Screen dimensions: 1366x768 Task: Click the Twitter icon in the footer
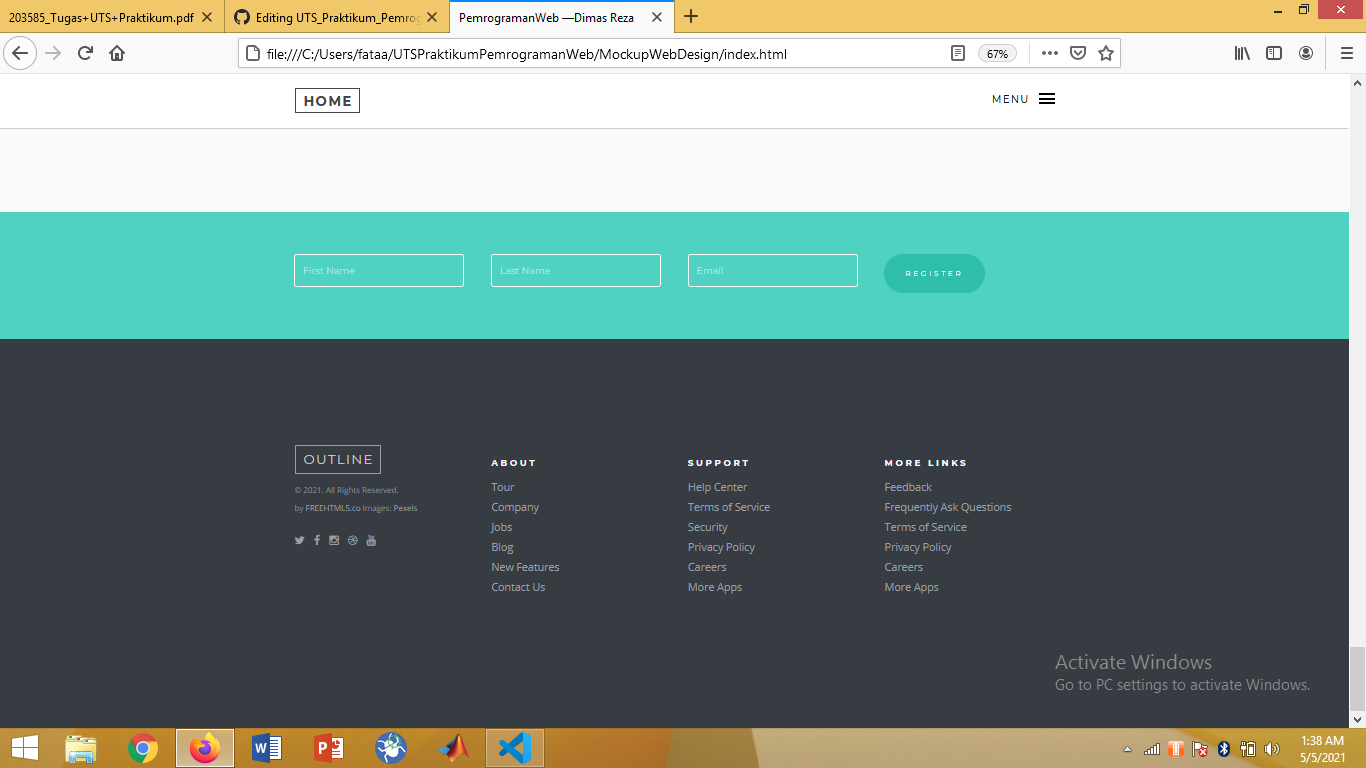[x=299, y=540]
